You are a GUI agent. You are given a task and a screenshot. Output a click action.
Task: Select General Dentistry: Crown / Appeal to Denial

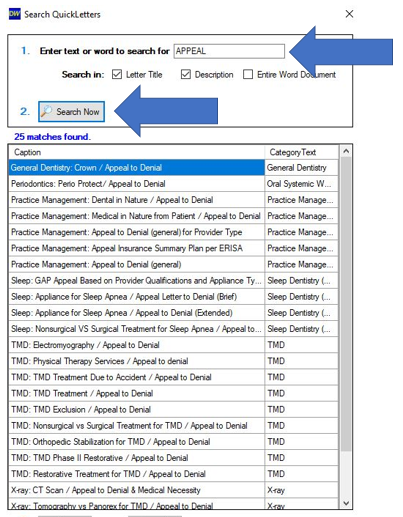[137, 168]
